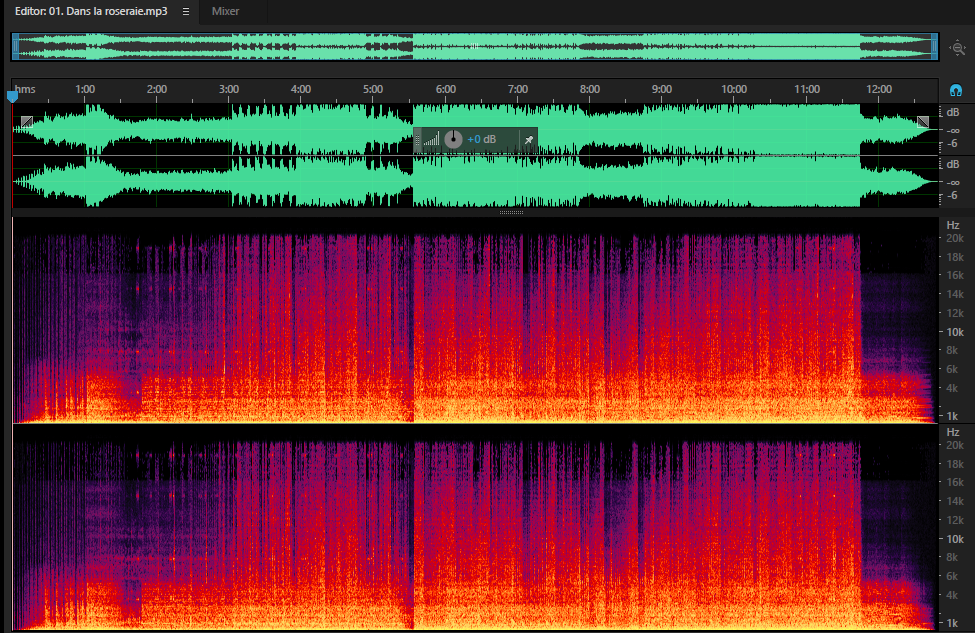Click the 3:00 mark on the time ruler
The height and width of the screenshot is (633, 975).
229,90
